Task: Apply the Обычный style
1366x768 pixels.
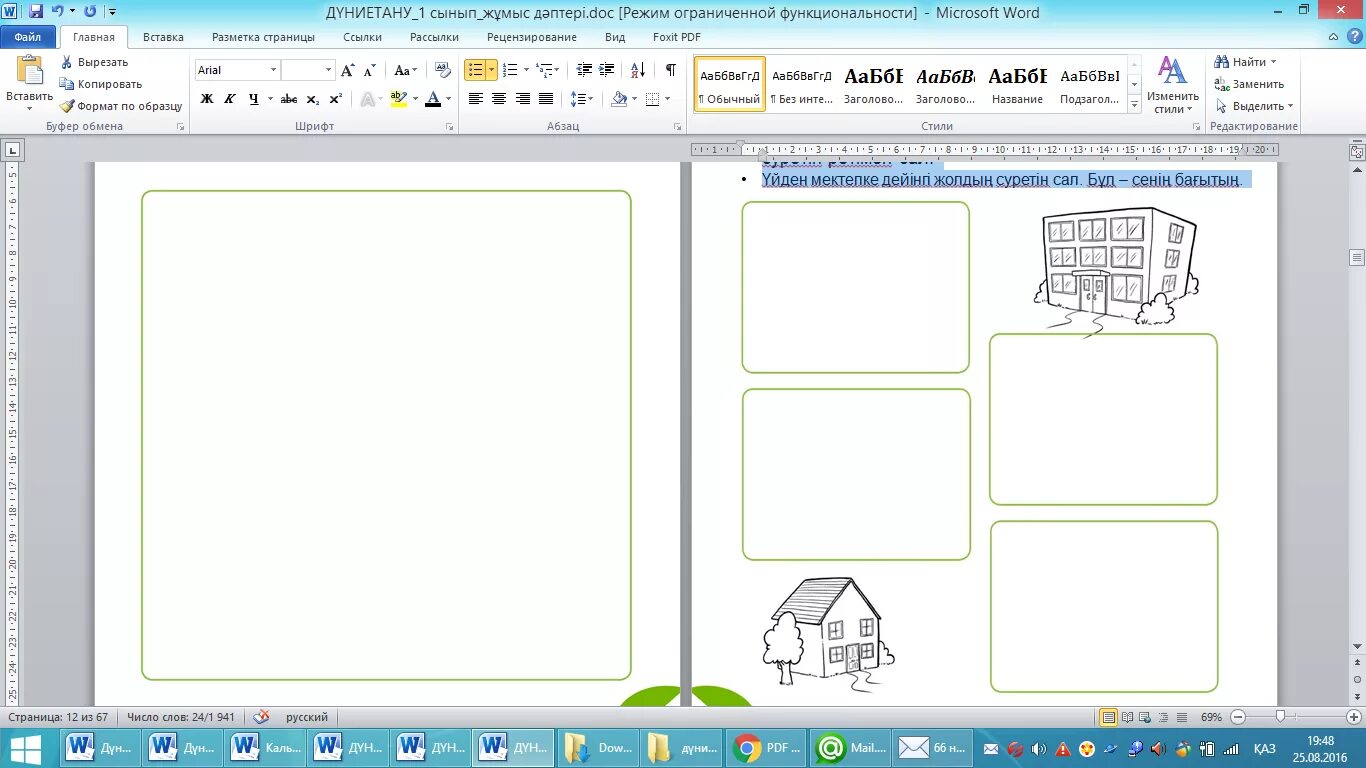Action: (730, 84)
